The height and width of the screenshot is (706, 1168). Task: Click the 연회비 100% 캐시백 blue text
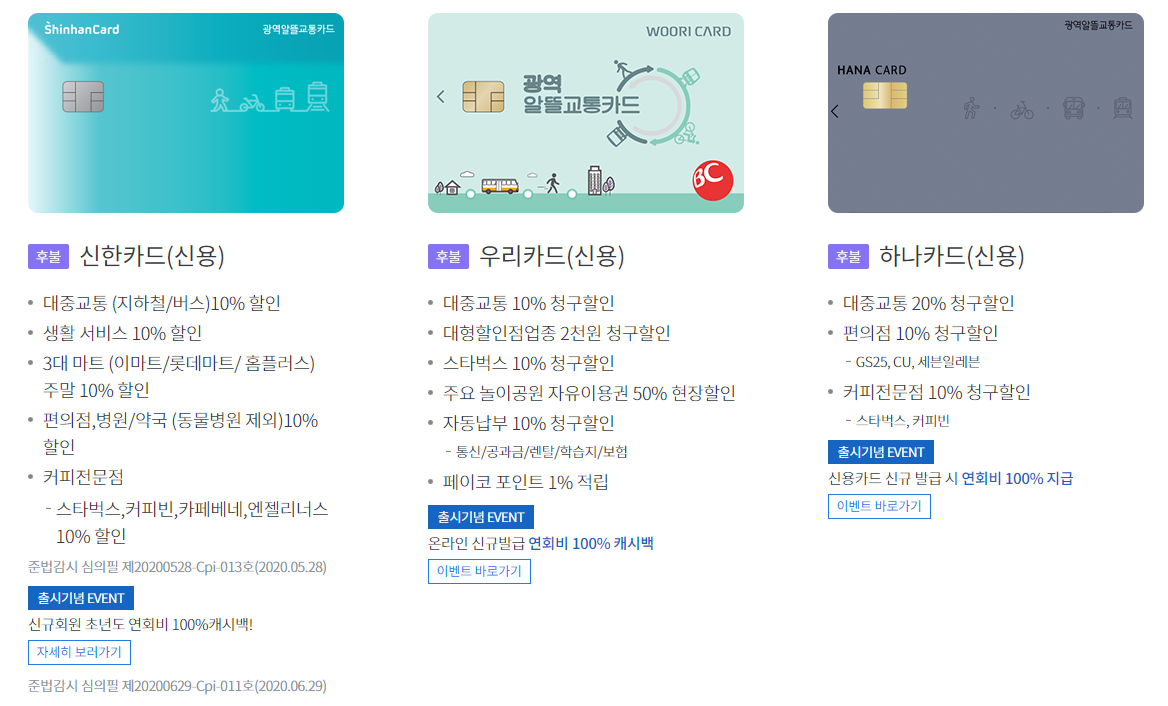point(591,544)
